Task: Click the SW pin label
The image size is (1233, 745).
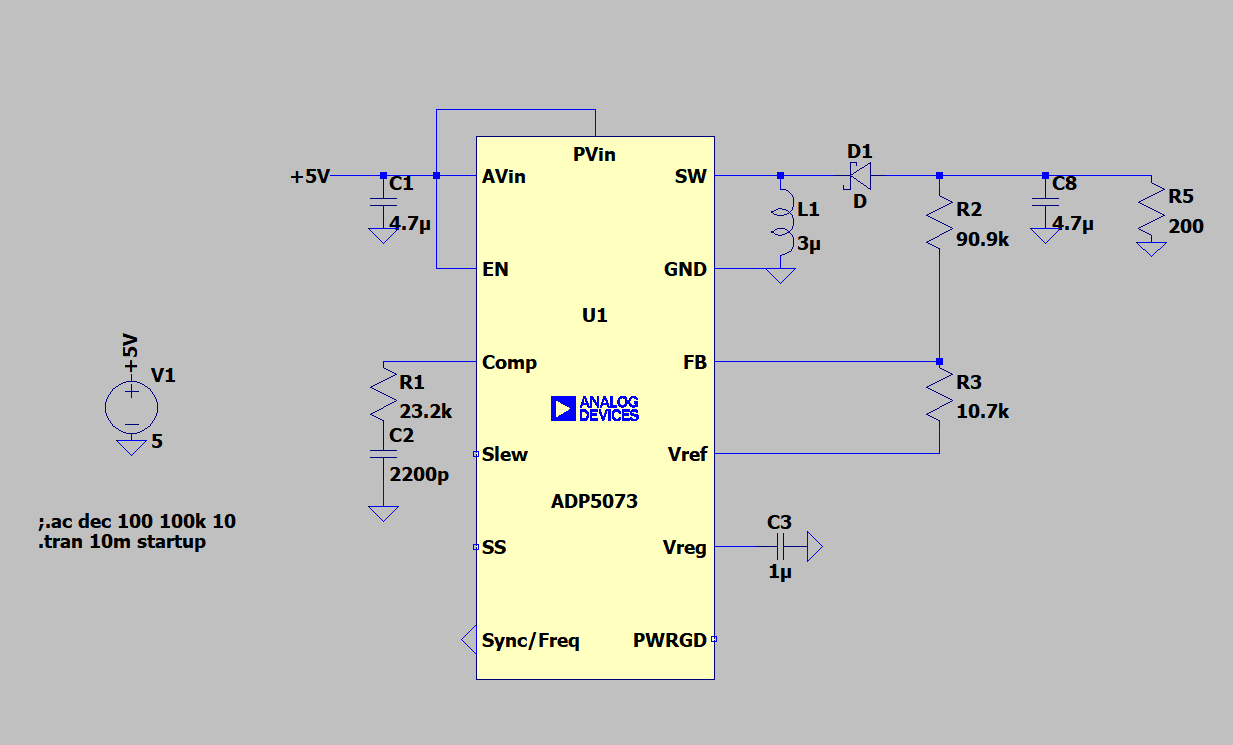Action: pyautogui.click(x=691, y=177)
